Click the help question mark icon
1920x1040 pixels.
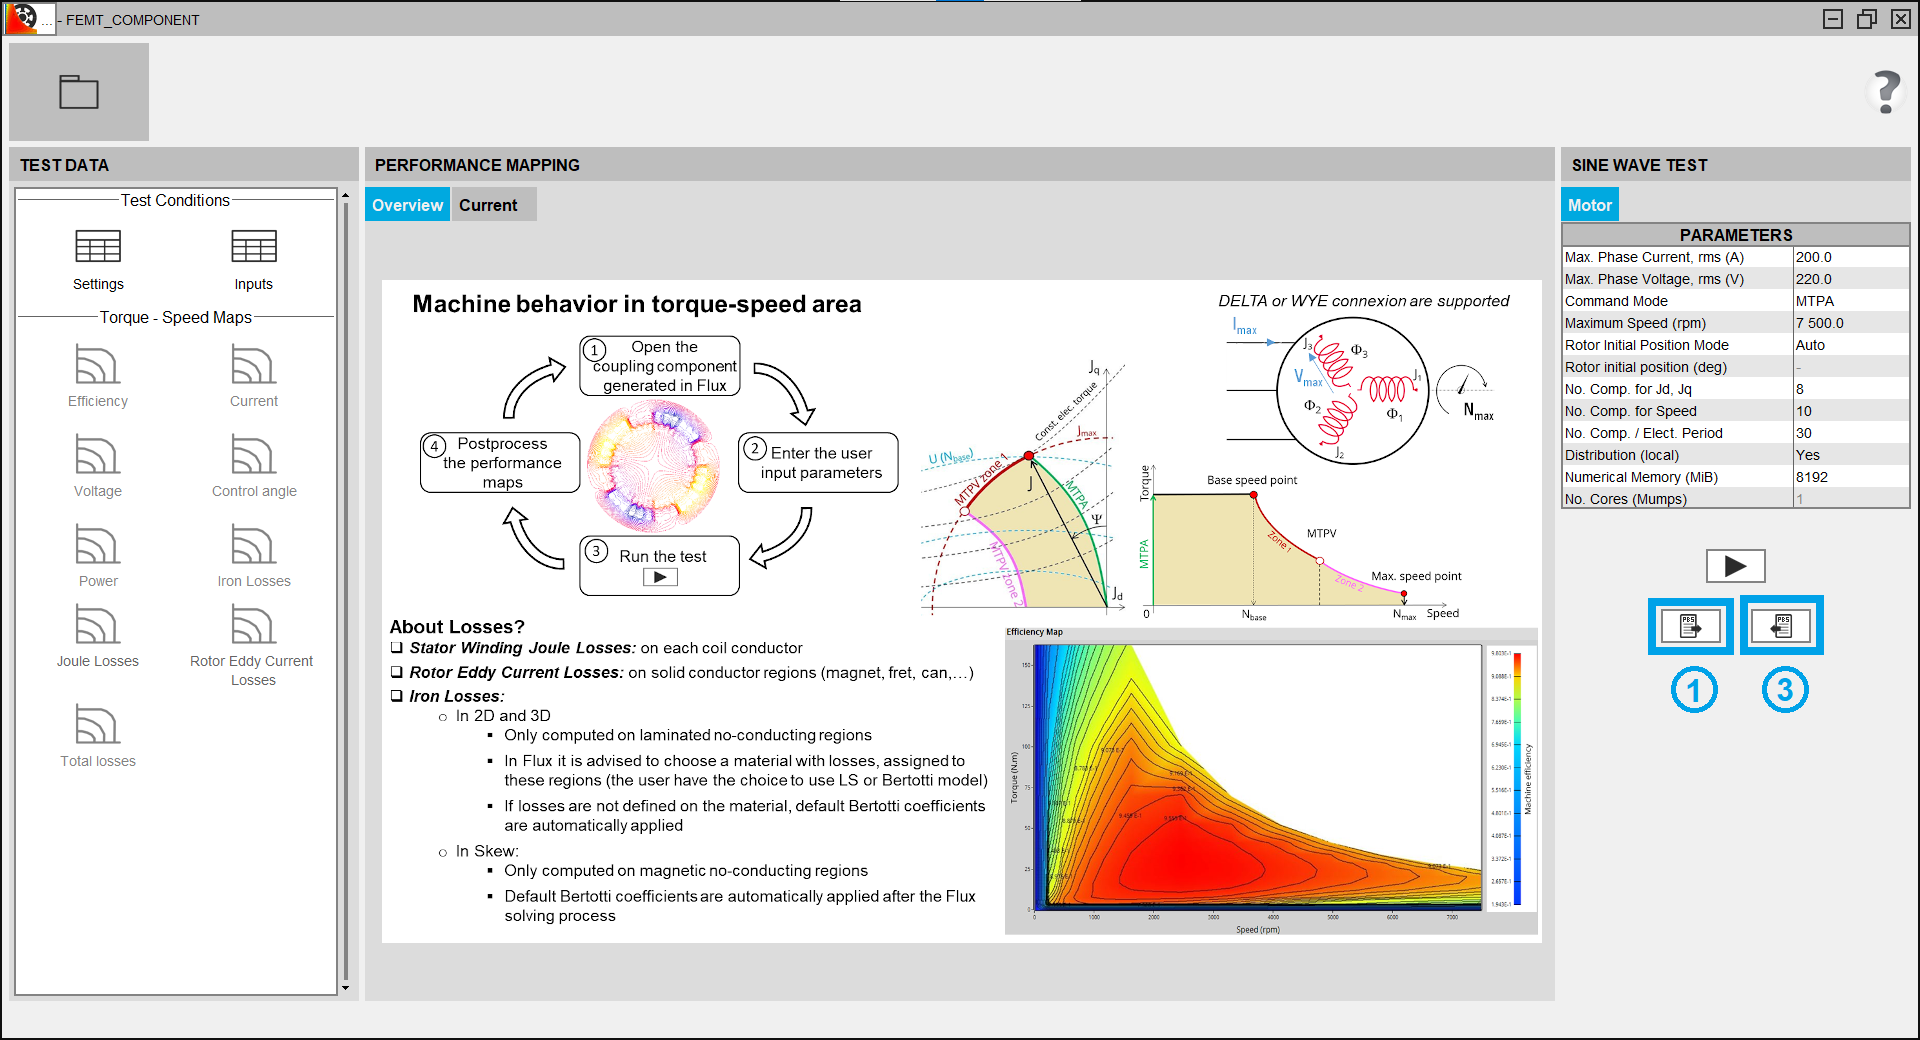(x=1886, y=92)
